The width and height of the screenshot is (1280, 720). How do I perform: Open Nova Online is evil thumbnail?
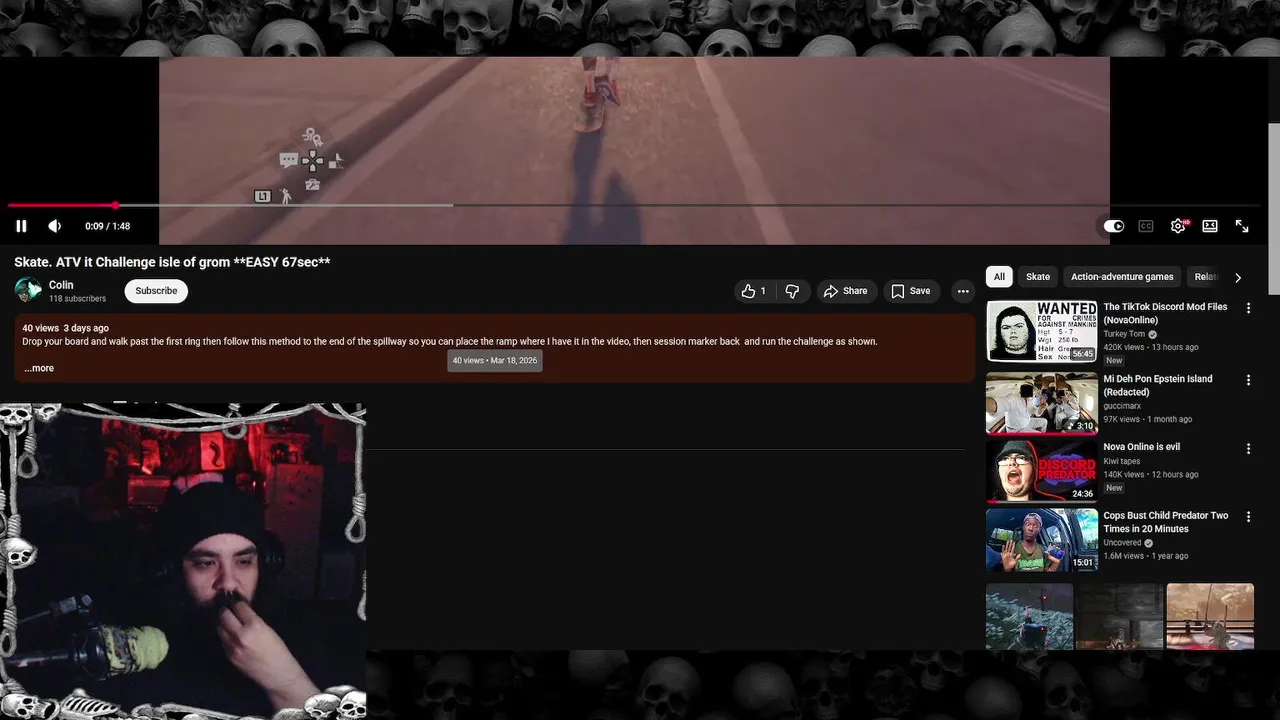coord(1041,471)
